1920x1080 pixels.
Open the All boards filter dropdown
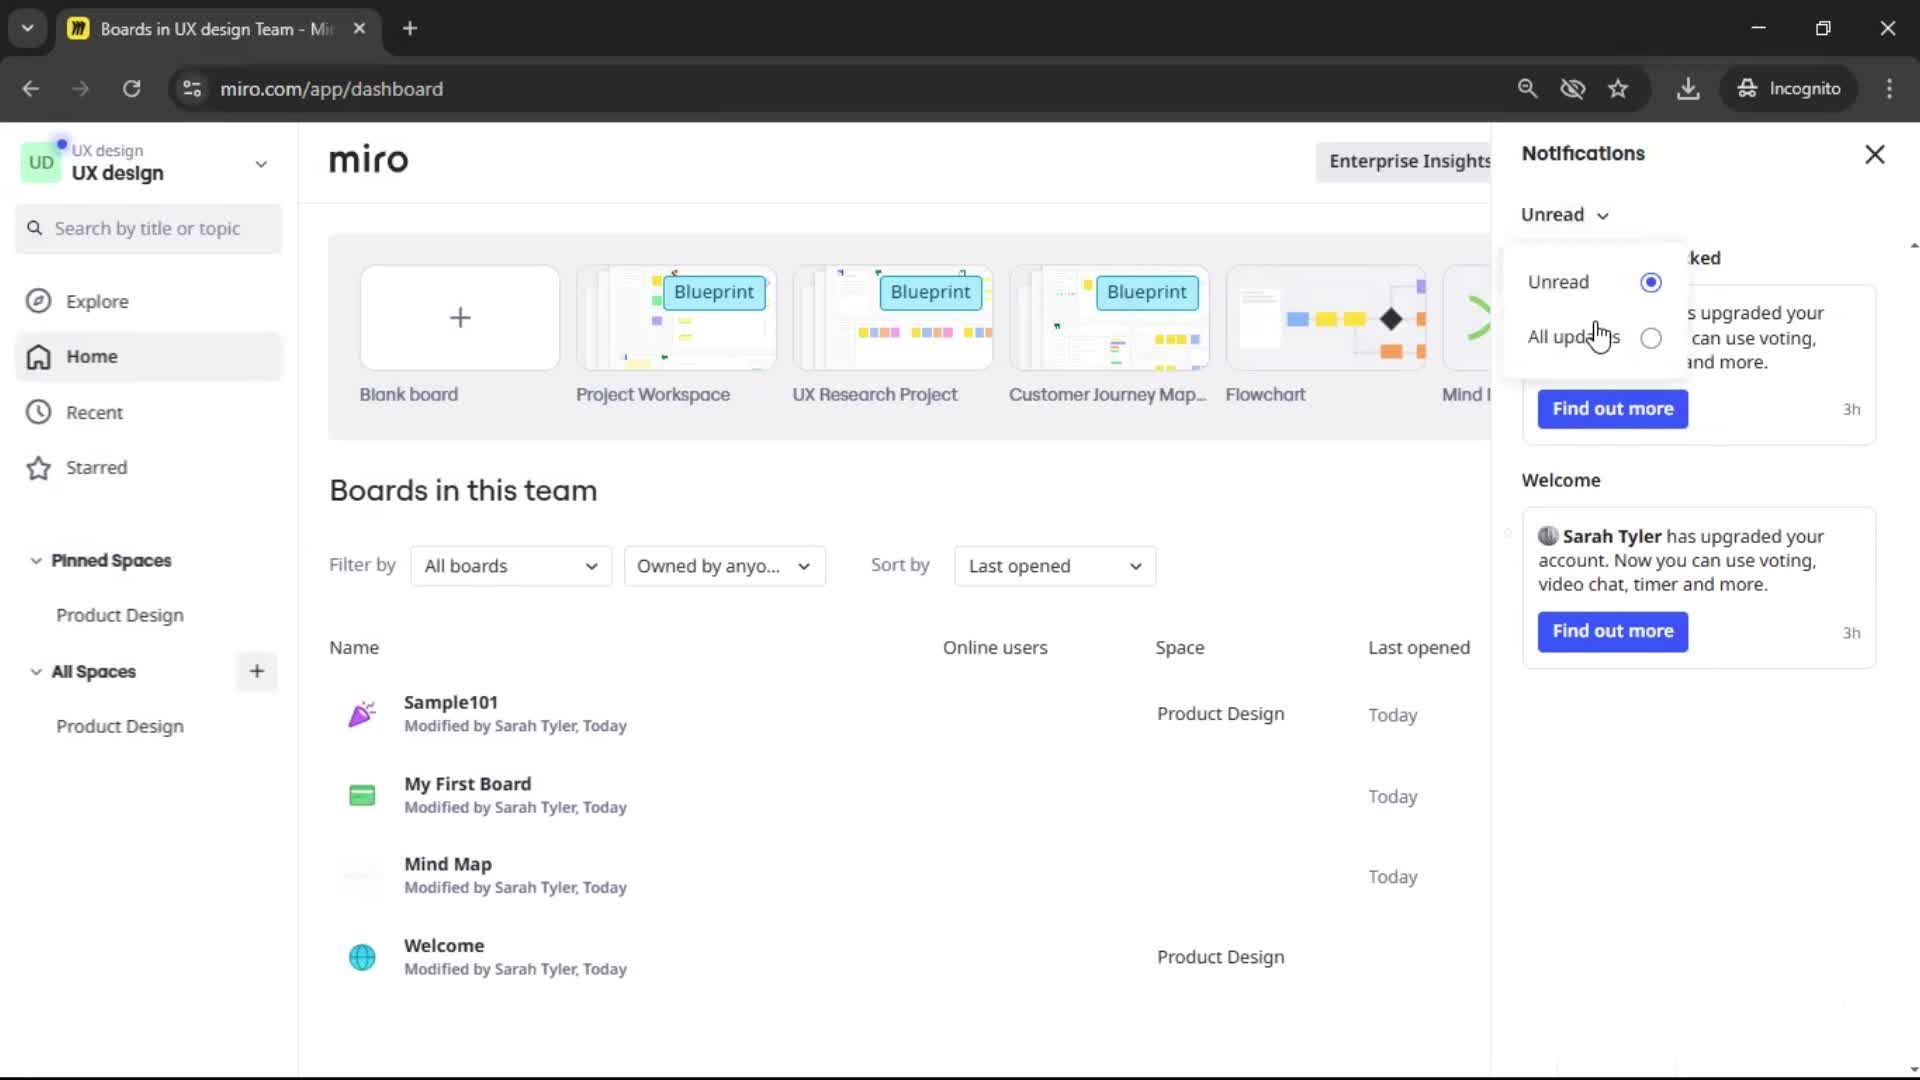511,566
